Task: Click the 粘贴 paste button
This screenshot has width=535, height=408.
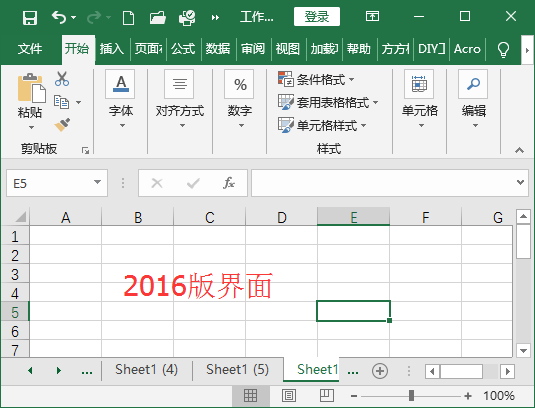Action: [x=30, y=102]
